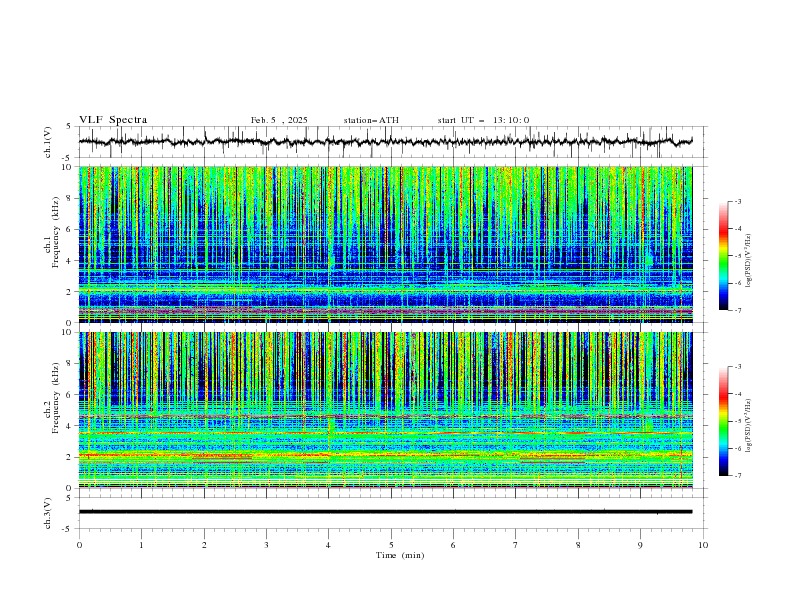Click the color scale bar beside ch.1 spectrogram
Viewport: 792px width, 612px height.
[723, 256]
